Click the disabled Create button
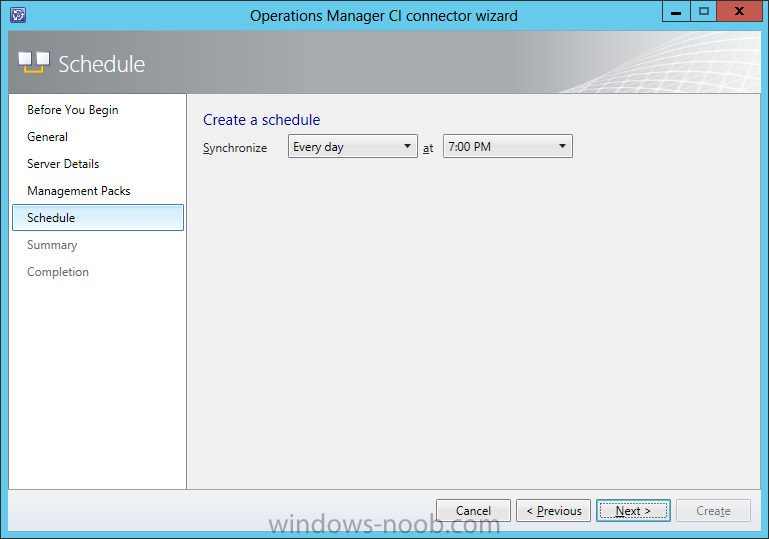The width and height of the screenshot is (769, 539). [713, 511]
